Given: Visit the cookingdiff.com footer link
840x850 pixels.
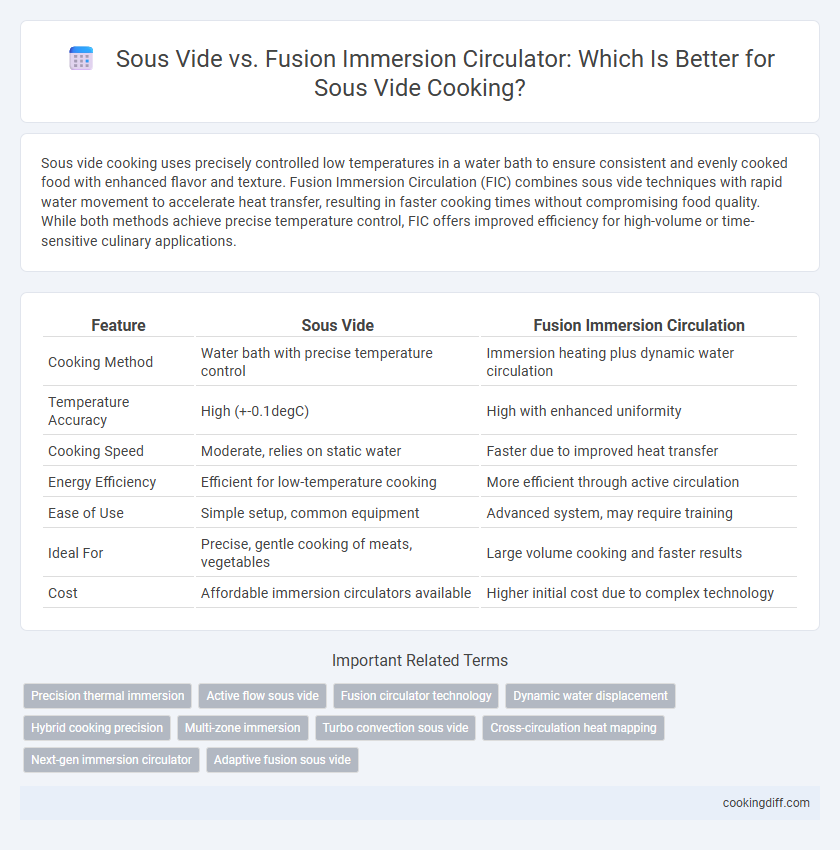Looking at the screenshot, I should coord(766,803).
